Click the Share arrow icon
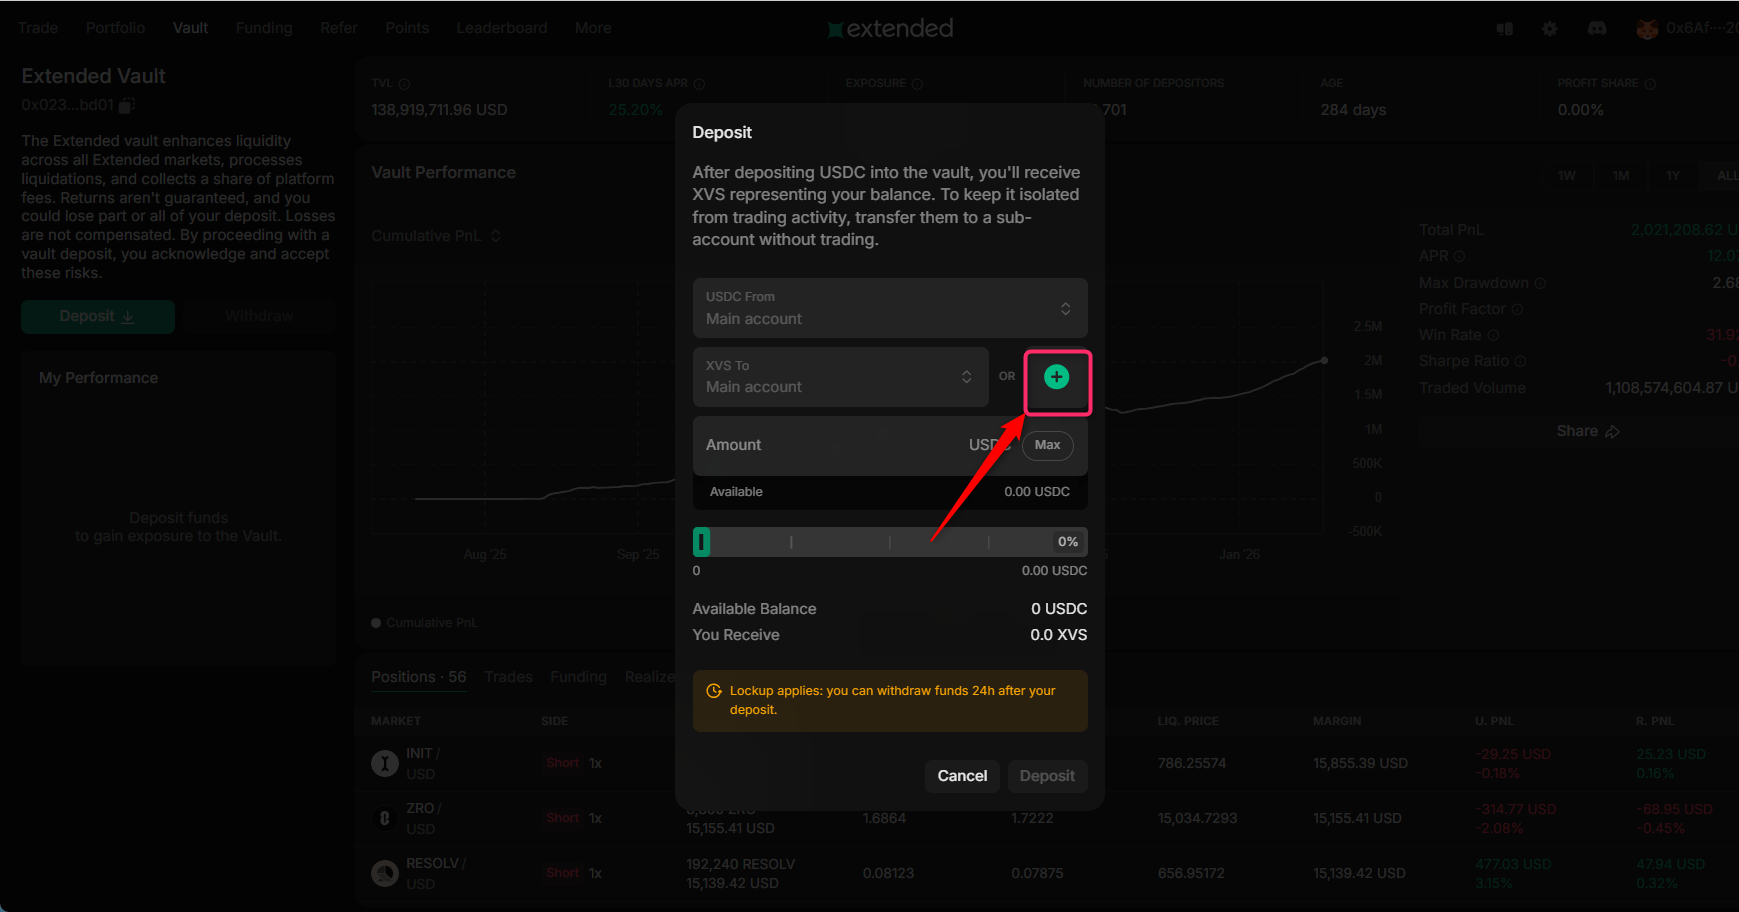1739x912 pixels. tap(1612, 432)
